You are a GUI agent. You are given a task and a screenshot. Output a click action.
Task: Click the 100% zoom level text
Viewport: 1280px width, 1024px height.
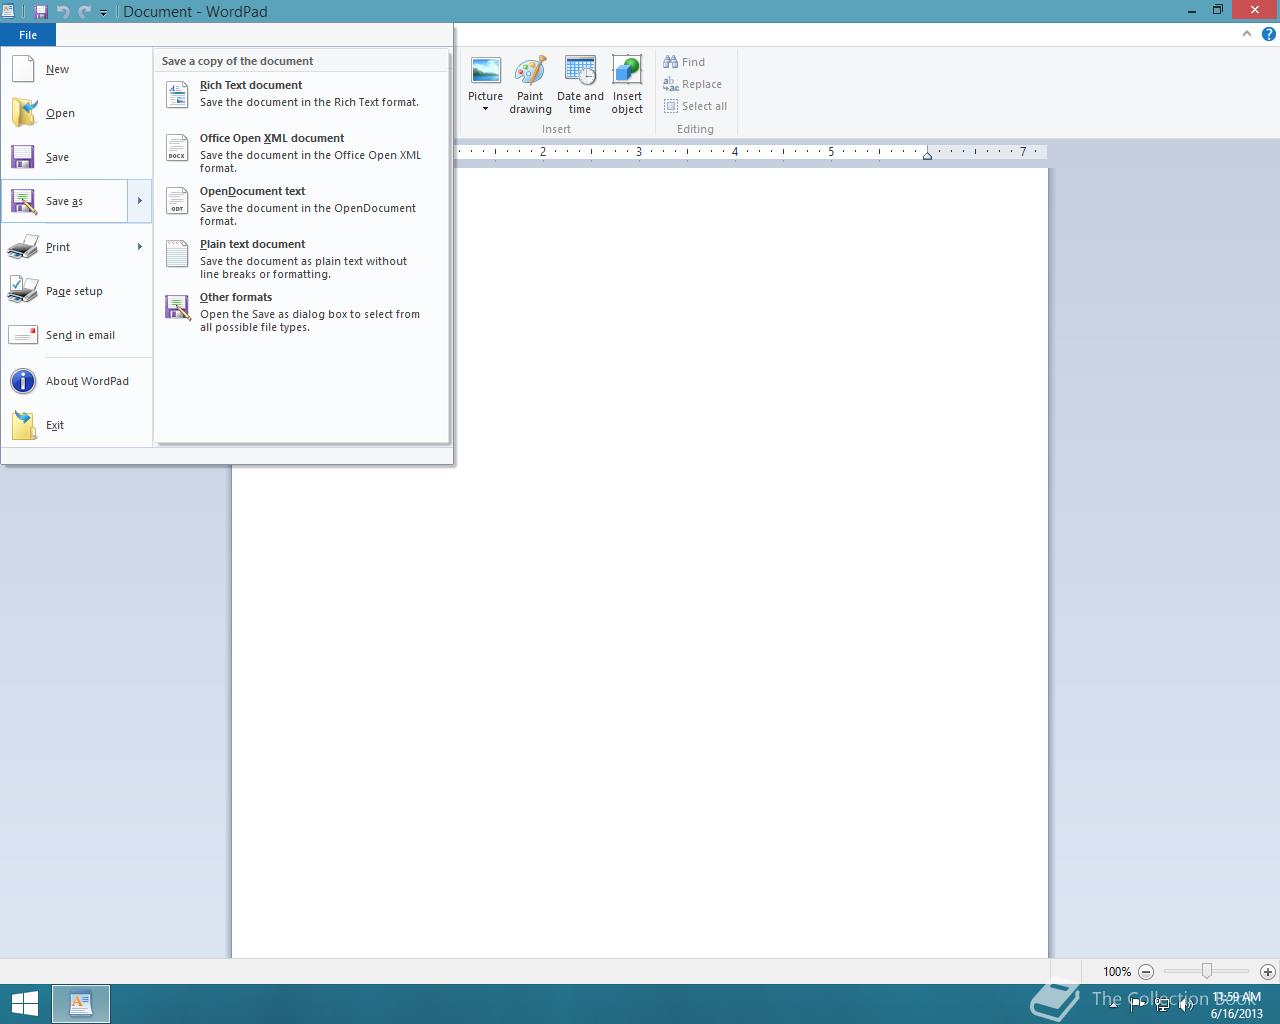click(x=1117, y=971)
